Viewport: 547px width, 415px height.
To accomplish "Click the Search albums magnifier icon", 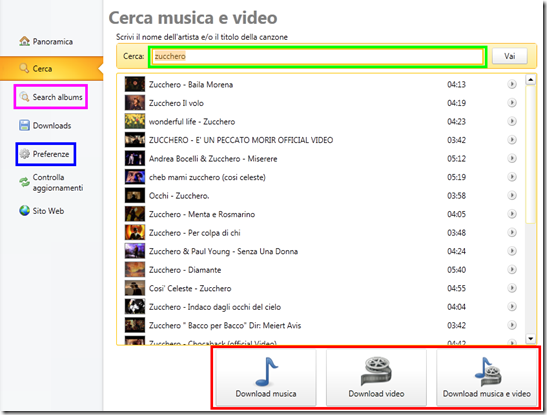I will pos(24,97).
